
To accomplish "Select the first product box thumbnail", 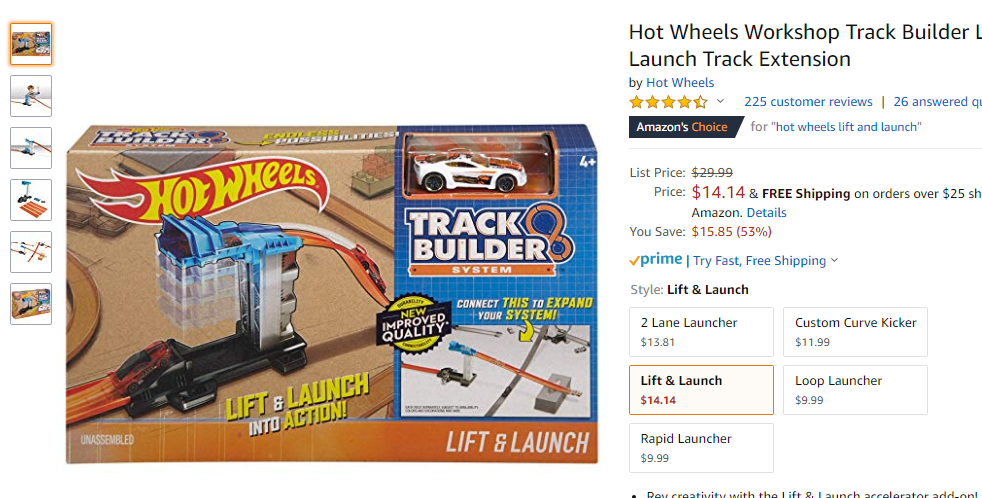I will pos(31,44).
